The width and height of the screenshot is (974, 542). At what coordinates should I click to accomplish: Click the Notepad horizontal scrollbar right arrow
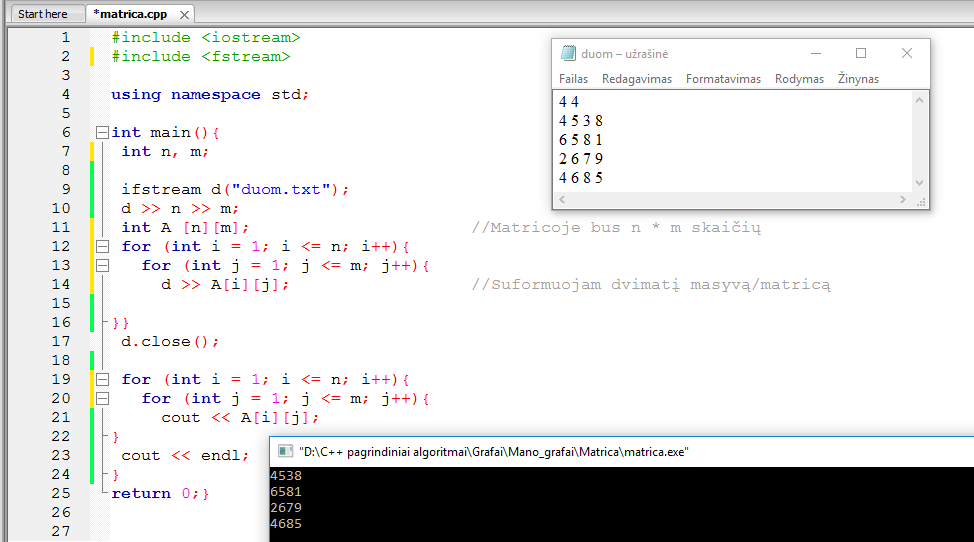[903, 199]
